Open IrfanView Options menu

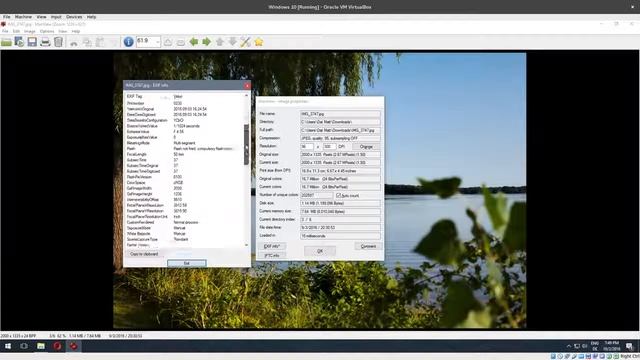pyautogui.click(x=47, y=31)
